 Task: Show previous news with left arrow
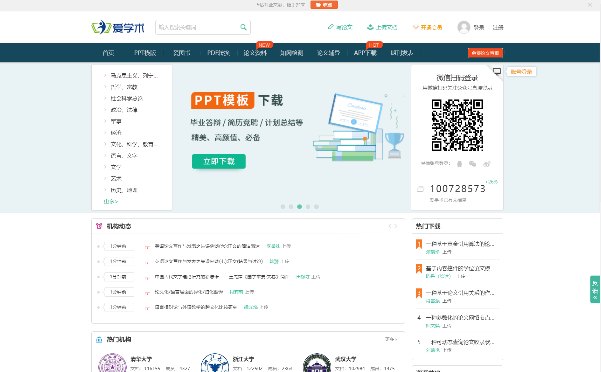(390, 226)
